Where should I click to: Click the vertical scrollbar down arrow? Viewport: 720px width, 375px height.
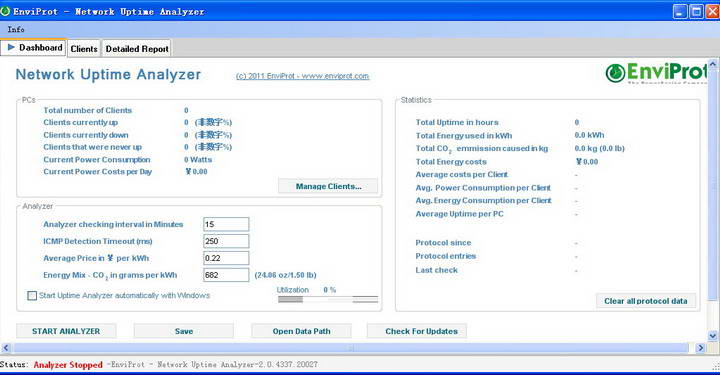coord(713,336)
